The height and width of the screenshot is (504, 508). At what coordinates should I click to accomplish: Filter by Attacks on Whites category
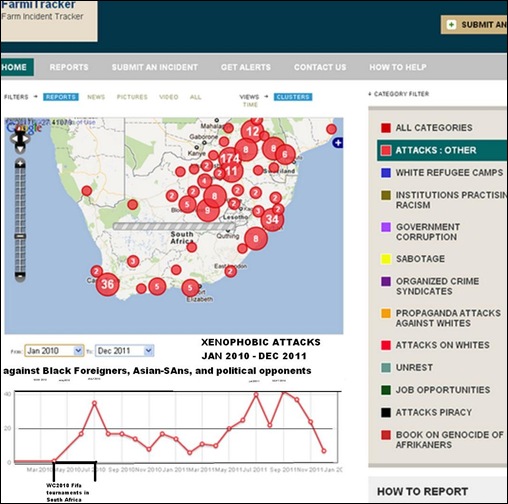[x=435, y=345]
